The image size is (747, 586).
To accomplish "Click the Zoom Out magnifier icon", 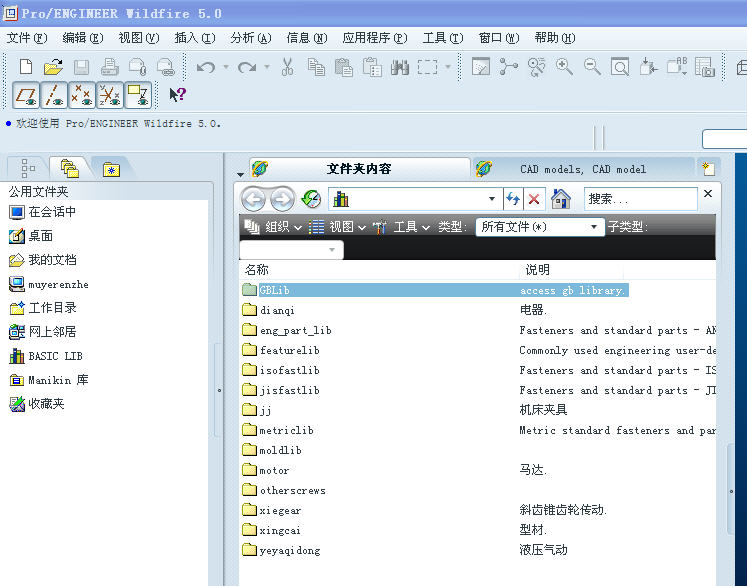I will [x=592, y=67].
